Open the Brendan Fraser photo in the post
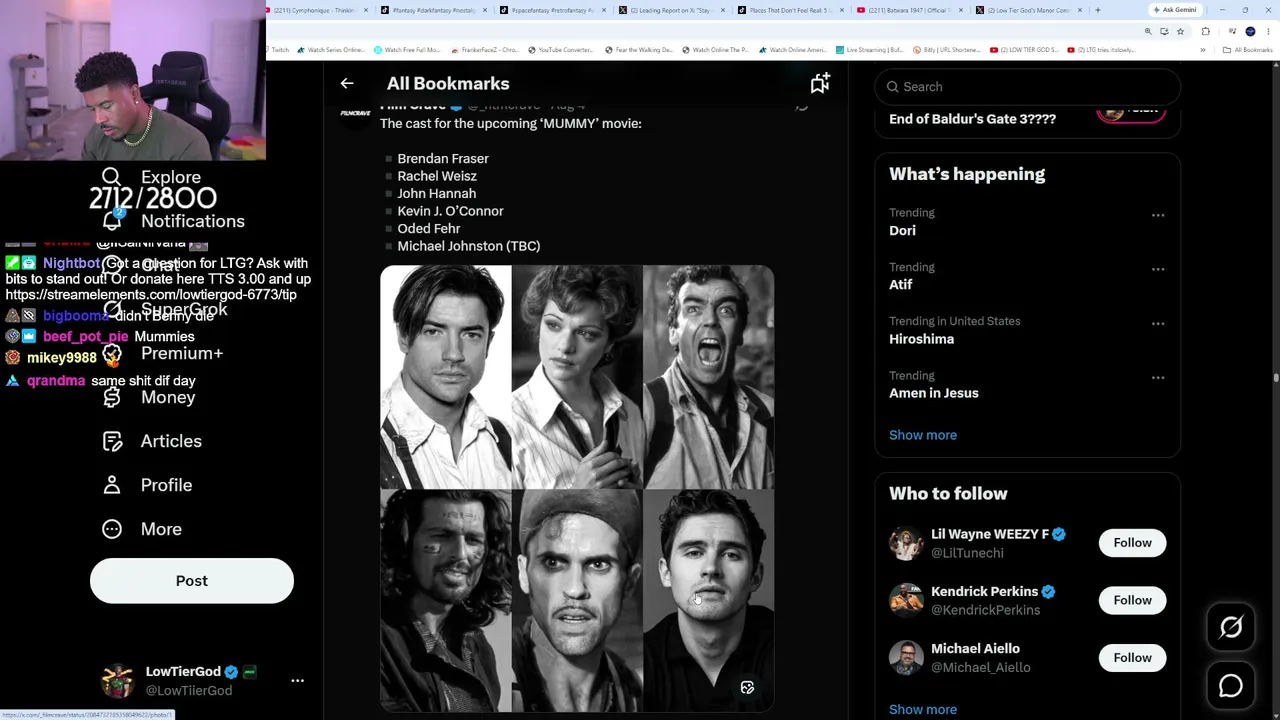Image resolution: width=1280 pixels, height=720 pixels. click(x=445, y=377)
